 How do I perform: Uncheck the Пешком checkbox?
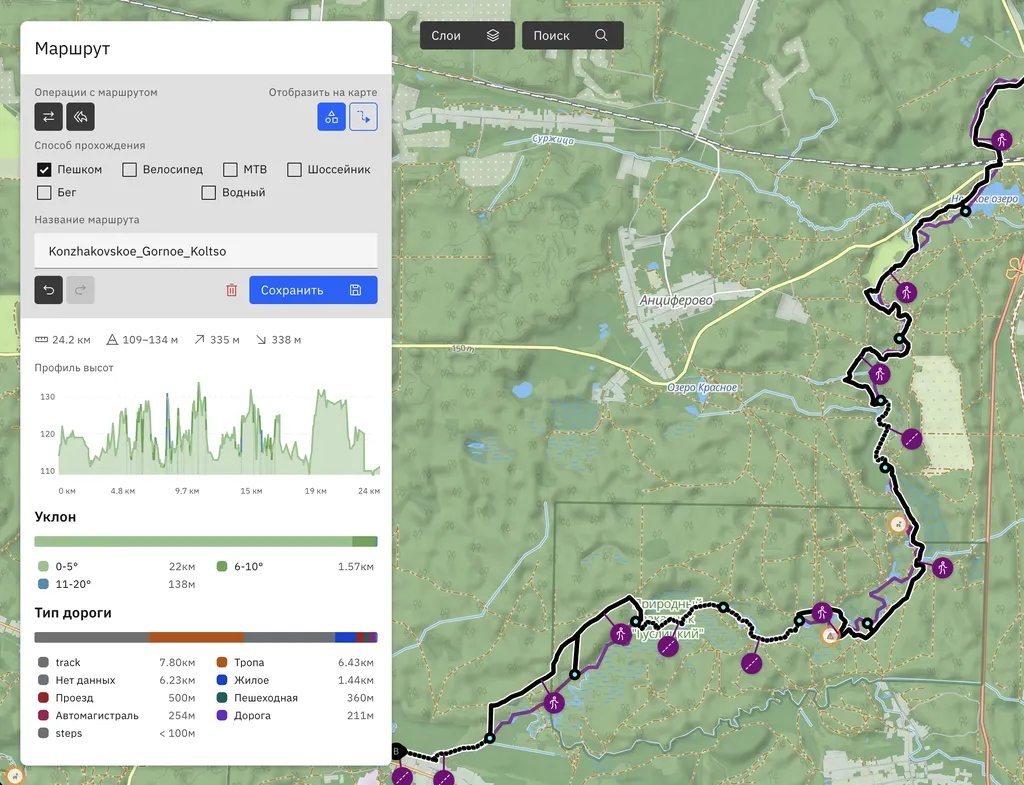(x=44, y=170)
